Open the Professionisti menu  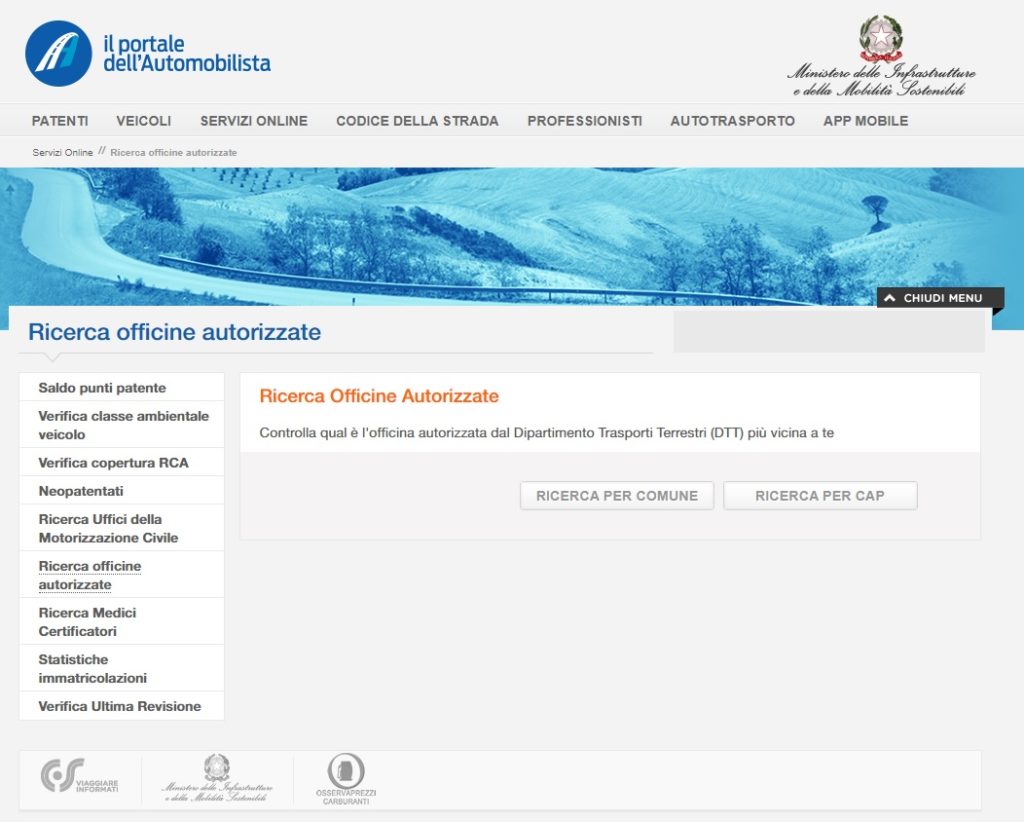tap(584, 121)
